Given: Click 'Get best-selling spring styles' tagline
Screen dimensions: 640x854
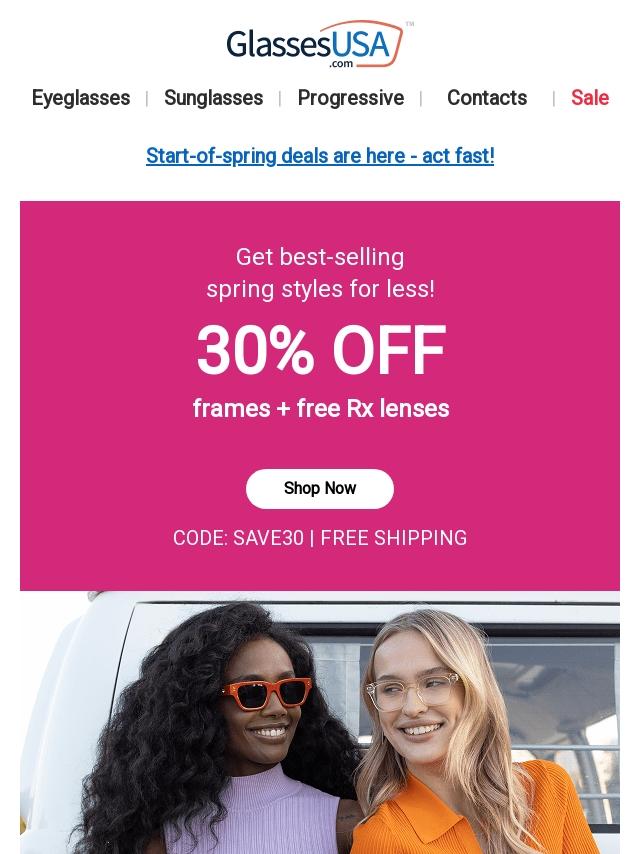Looking at the screenshot, I should (320, 273).
